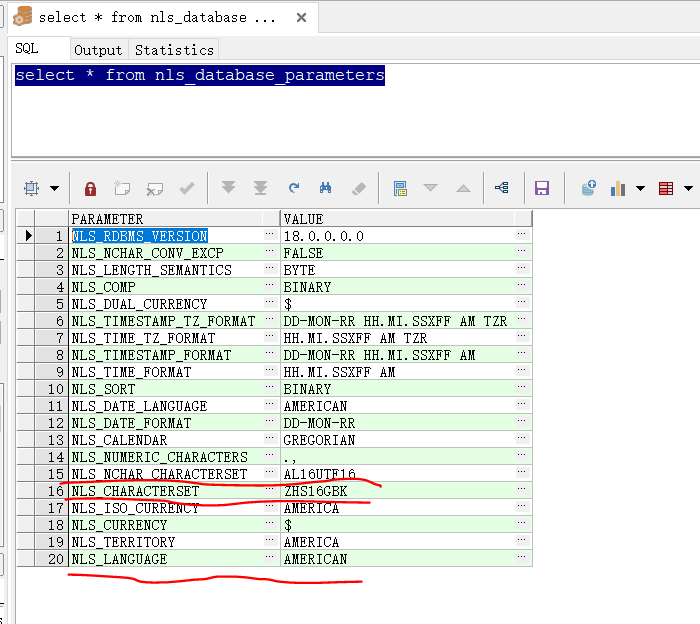Image resolution: width=700 pixels, height=624 pixels.
Task: Click the previous record up triangle
Action: pos(463,188)
